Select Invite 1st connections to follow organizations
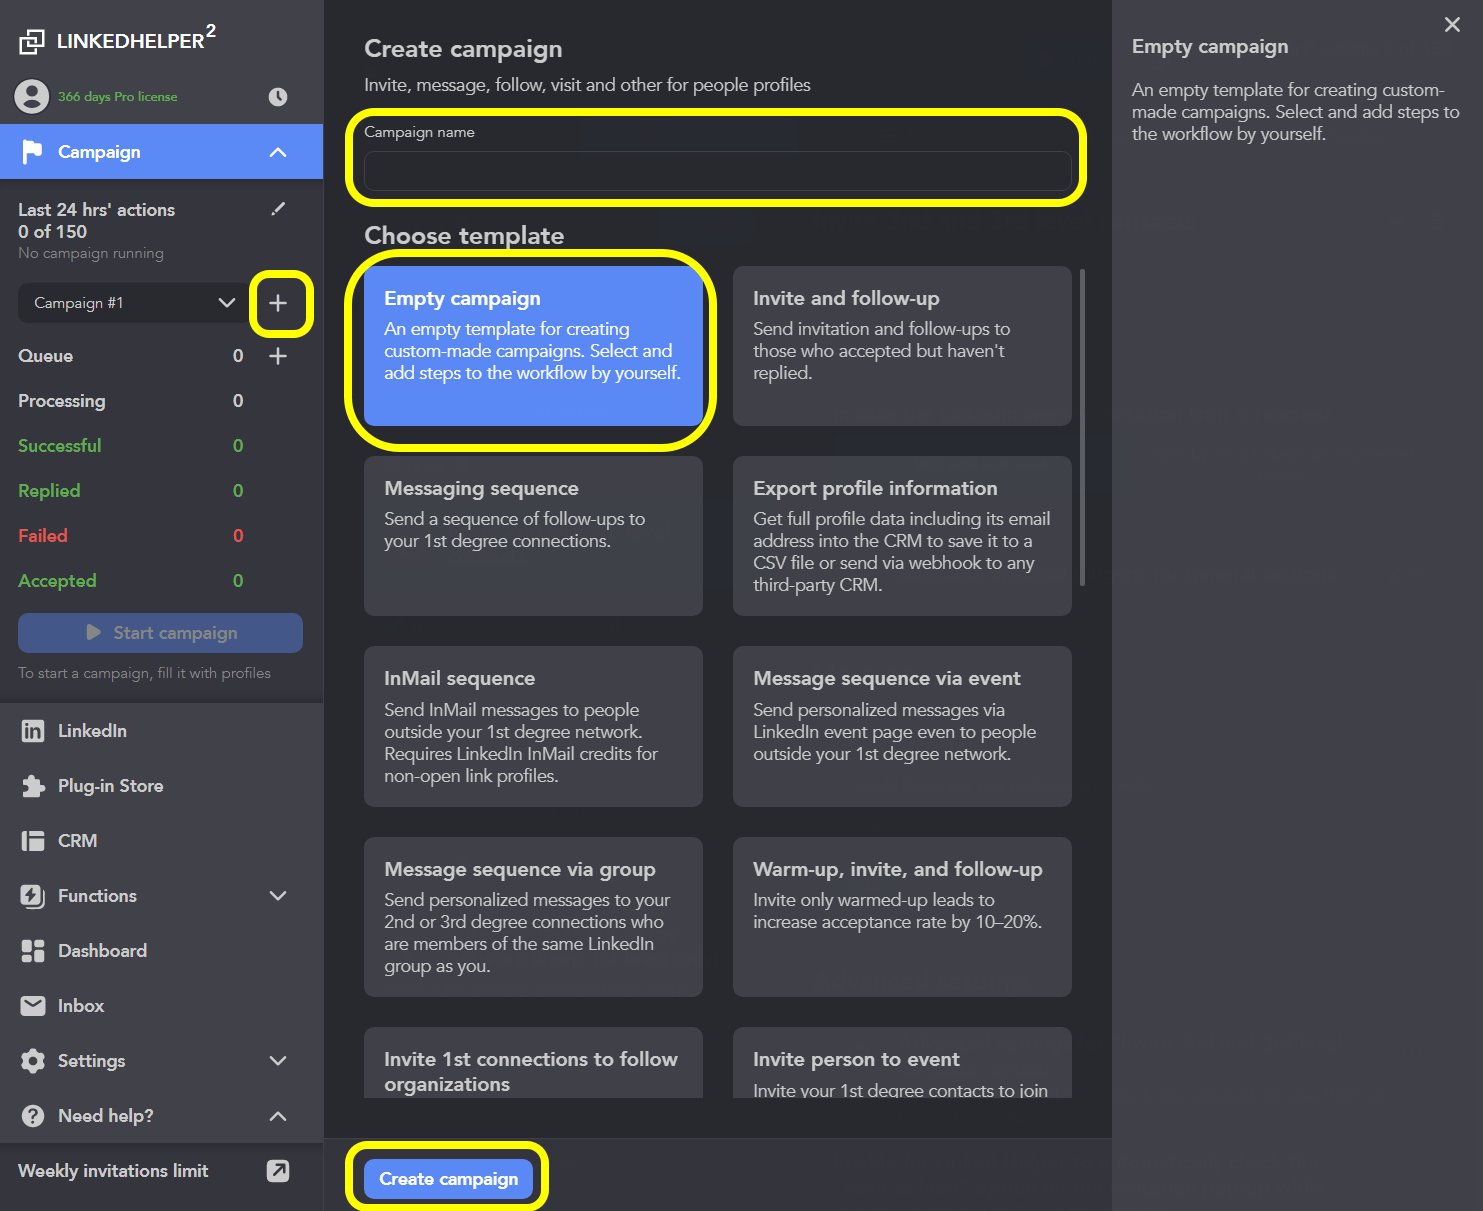 (533, 1063)
